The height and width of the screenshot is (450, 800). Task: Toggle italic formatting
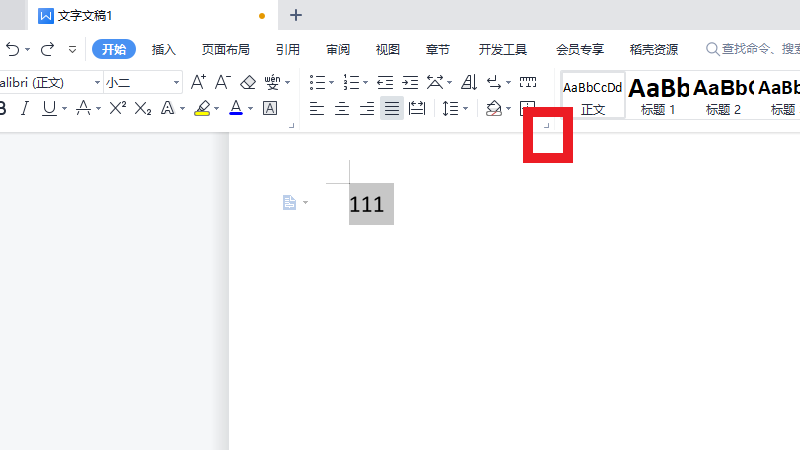[24, 108]
